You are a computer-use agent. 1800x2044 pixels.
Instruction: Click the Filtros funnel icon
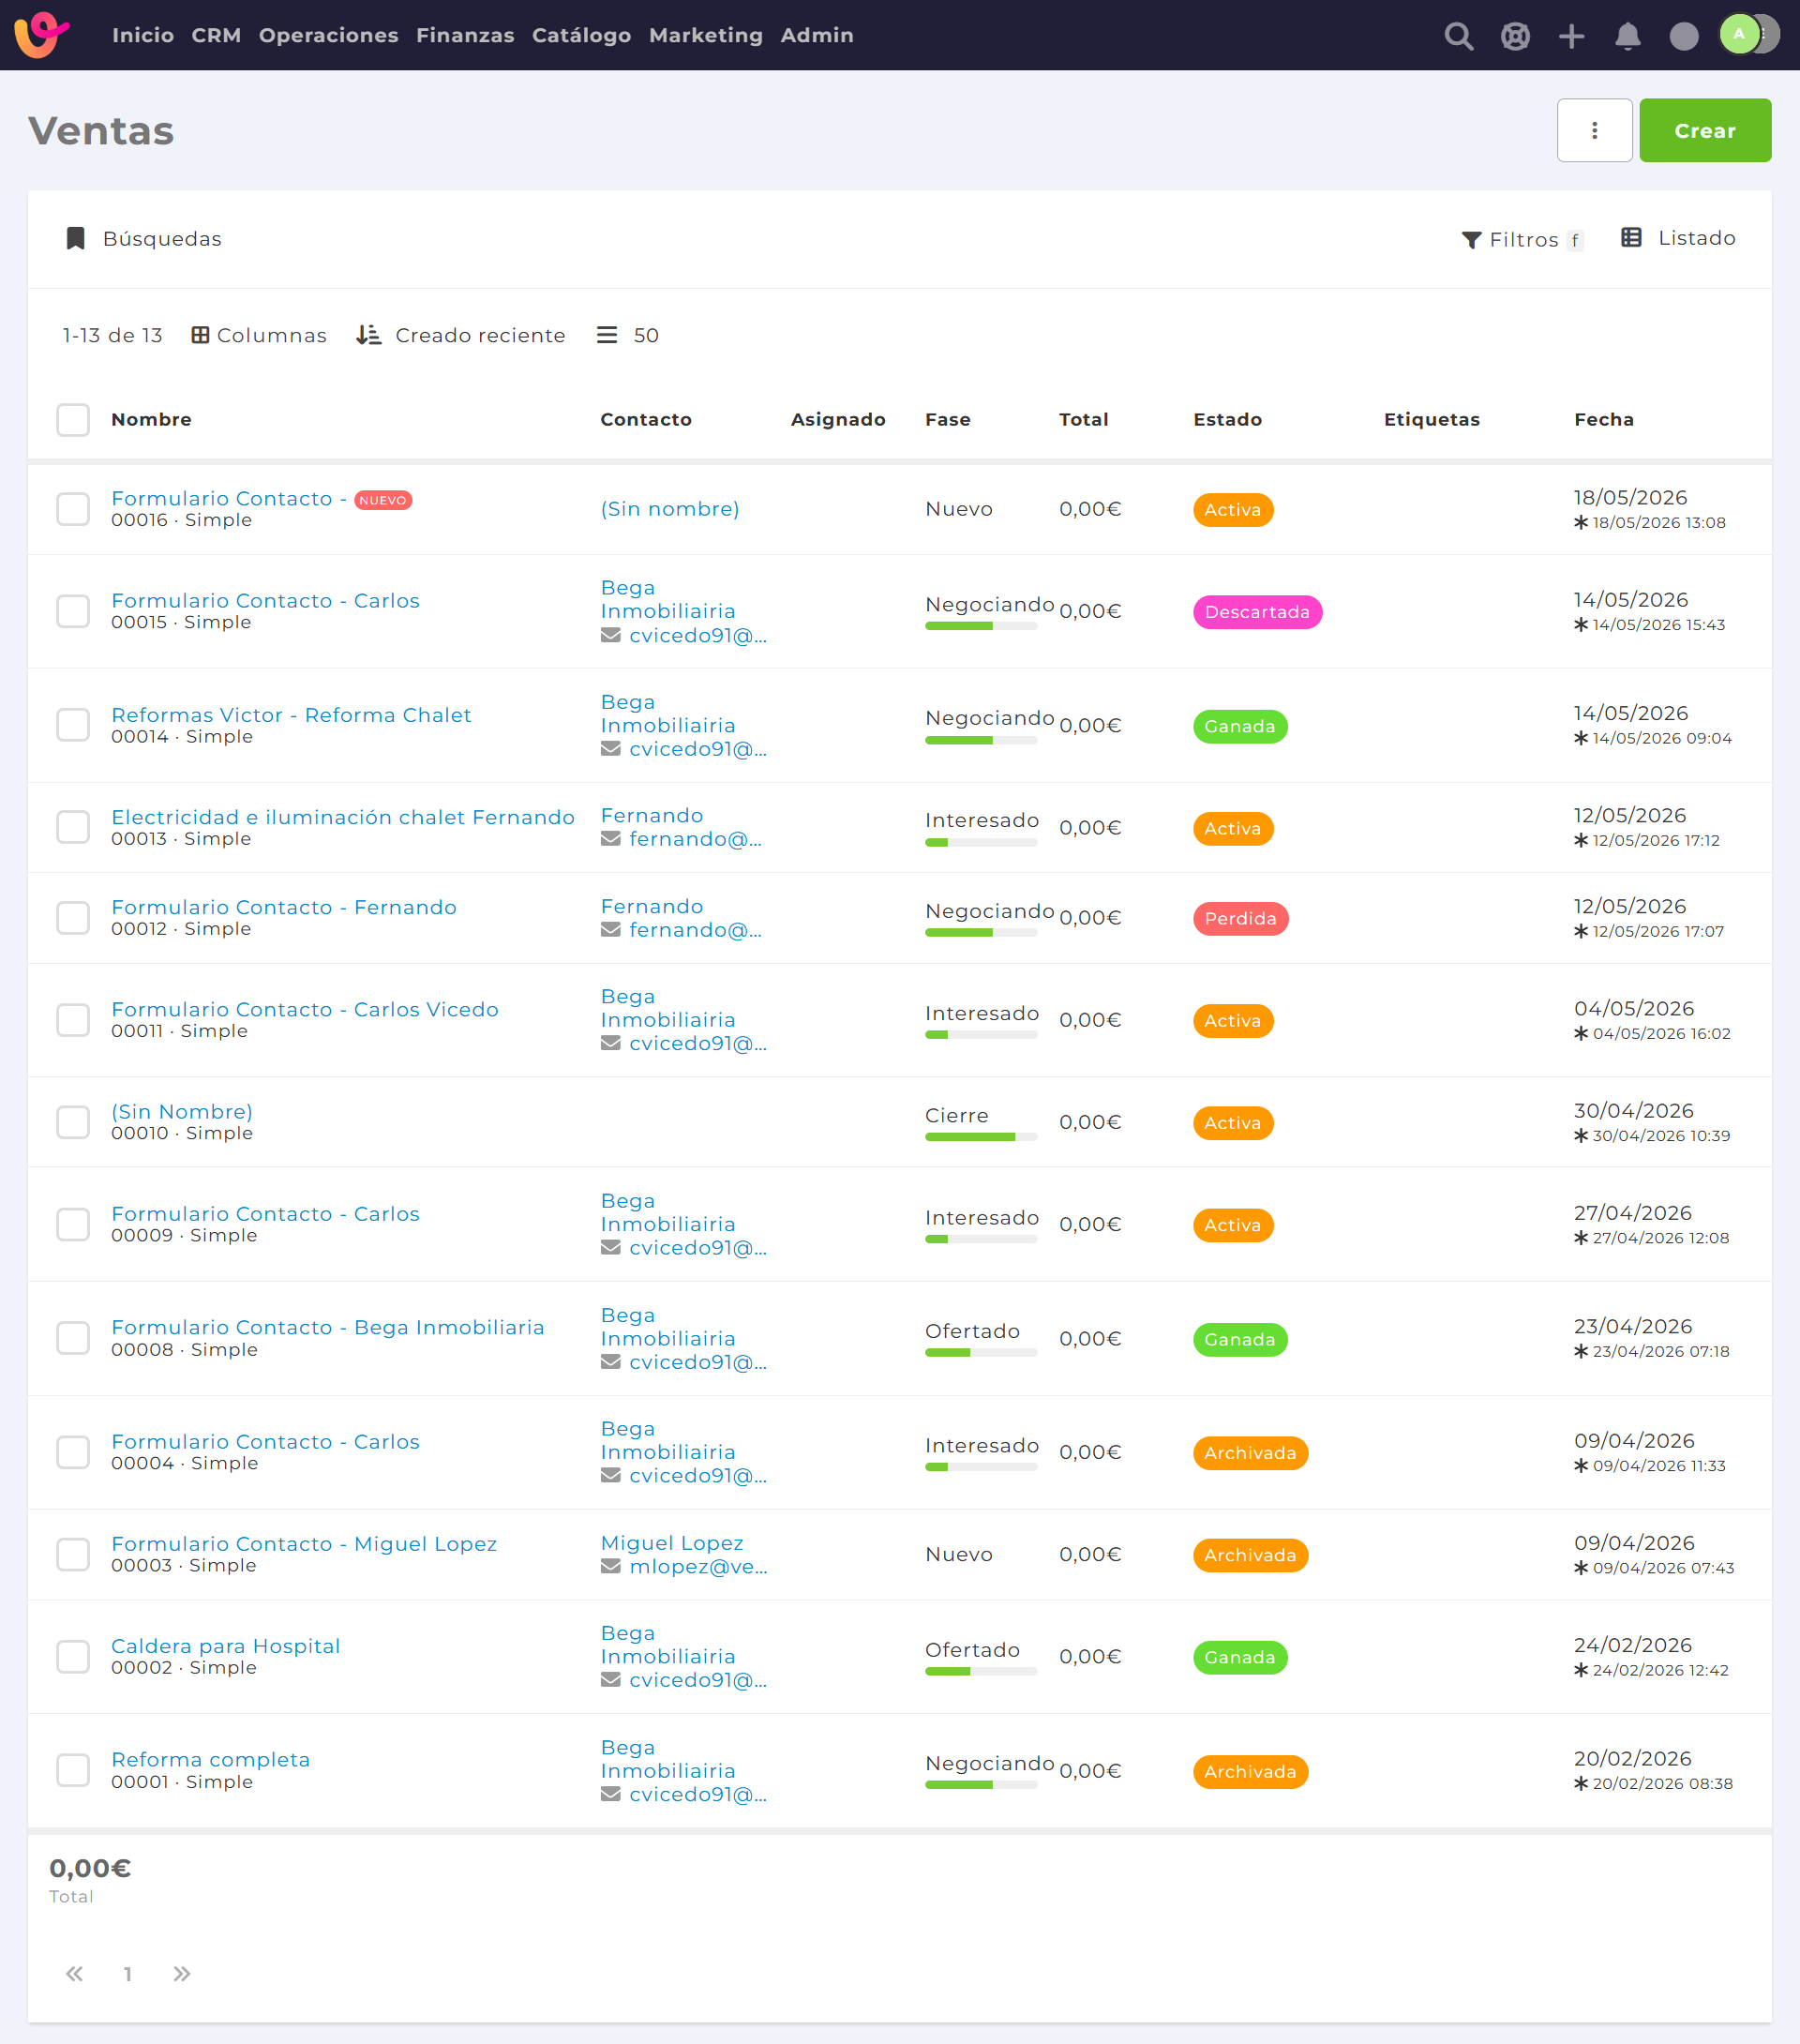click(1471, 240)
